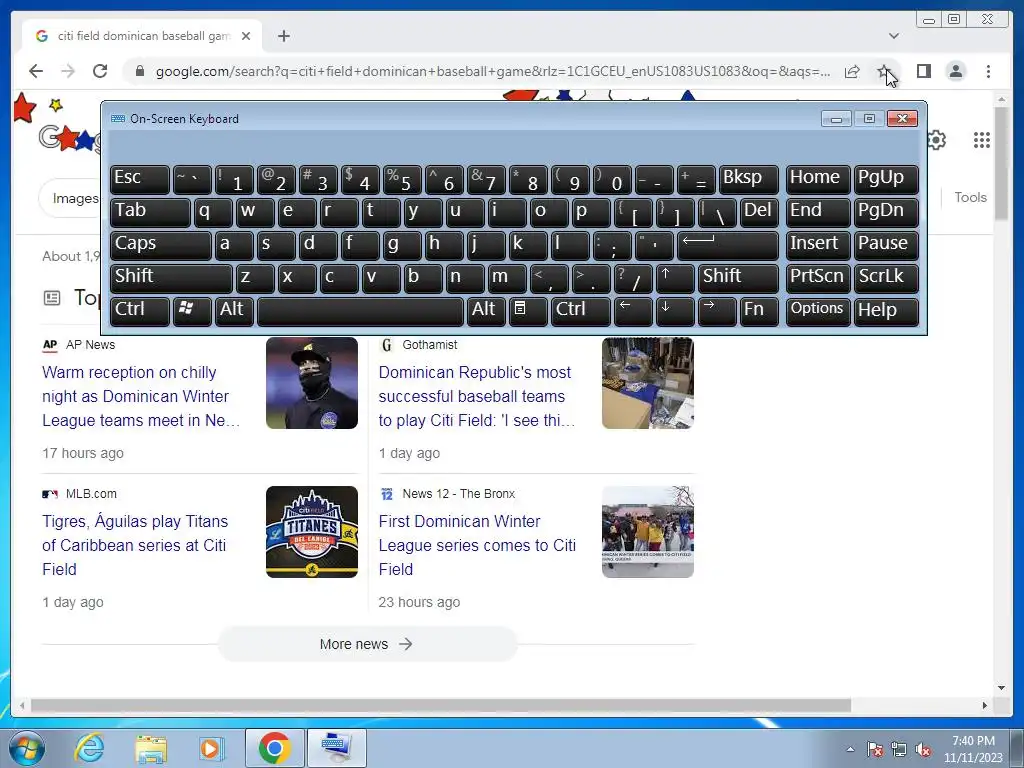Screen dimensions: 1024x768
Task: Click the Tab key on keyboard
Action: click(150, 212)
